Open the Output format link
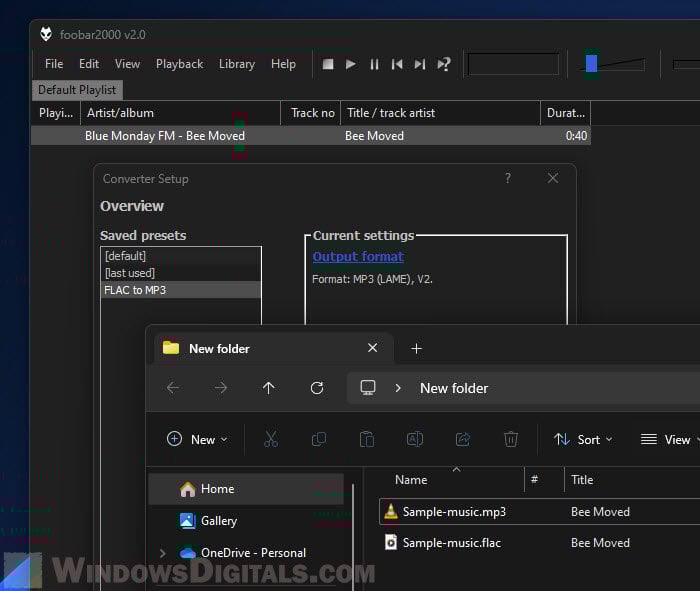The width and height of the screenshot is (700, 591). pyautogui.click(x=358, y=257)
